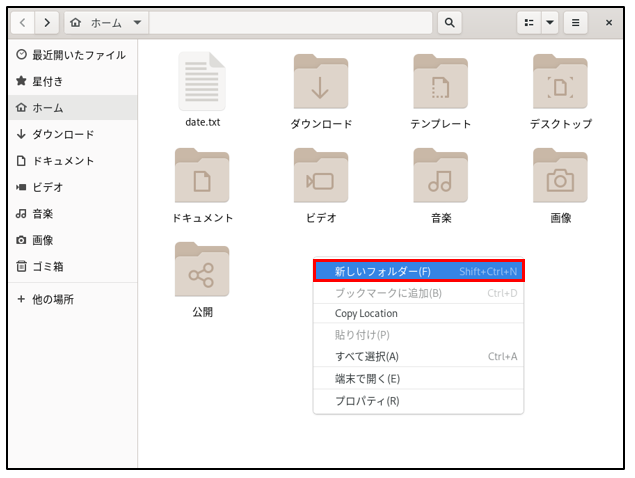Open the 音楽 folder in file grid

[440, 177]
